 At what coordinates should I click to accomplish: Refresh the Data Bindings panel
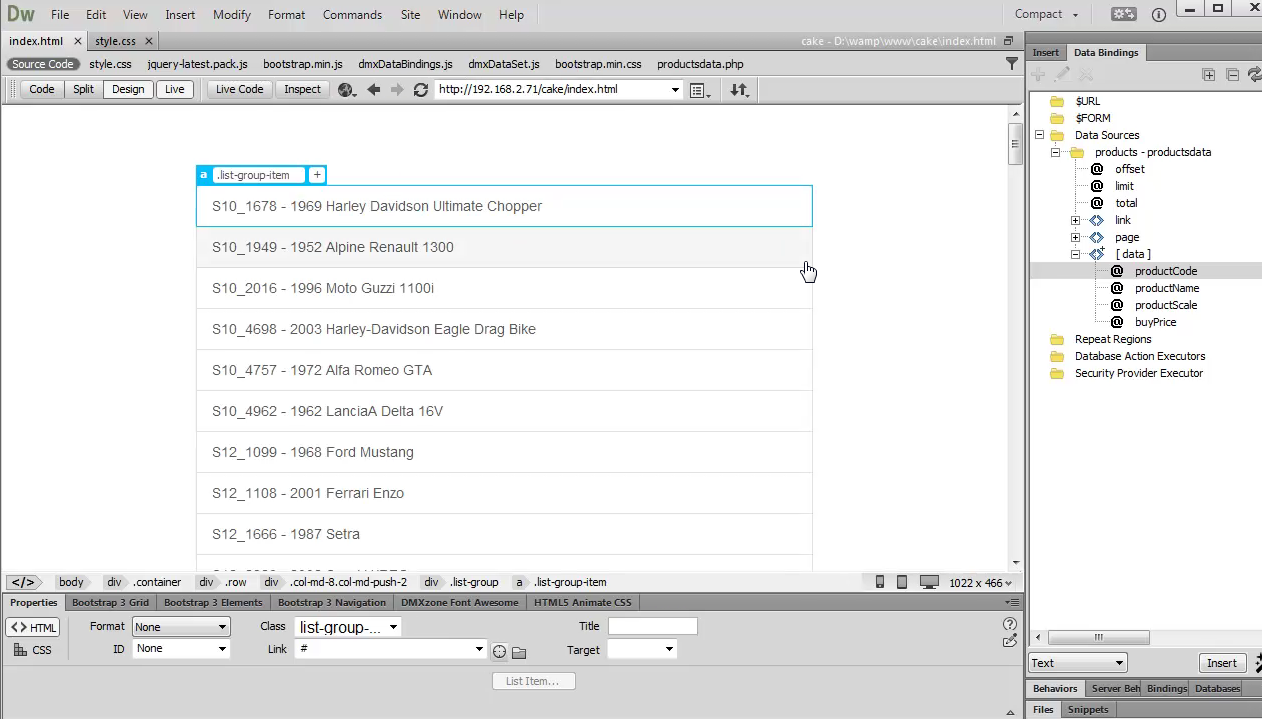pos(1254,75)
